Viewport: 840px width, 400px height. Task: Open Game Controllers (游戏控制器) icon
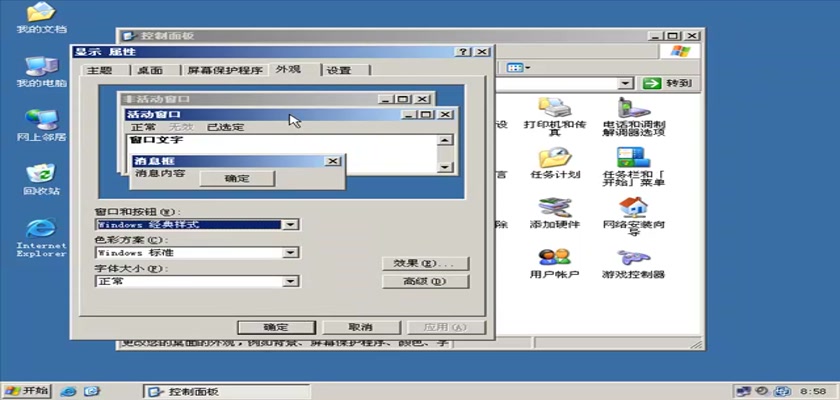pyautogui.click(x=633, y=263)
